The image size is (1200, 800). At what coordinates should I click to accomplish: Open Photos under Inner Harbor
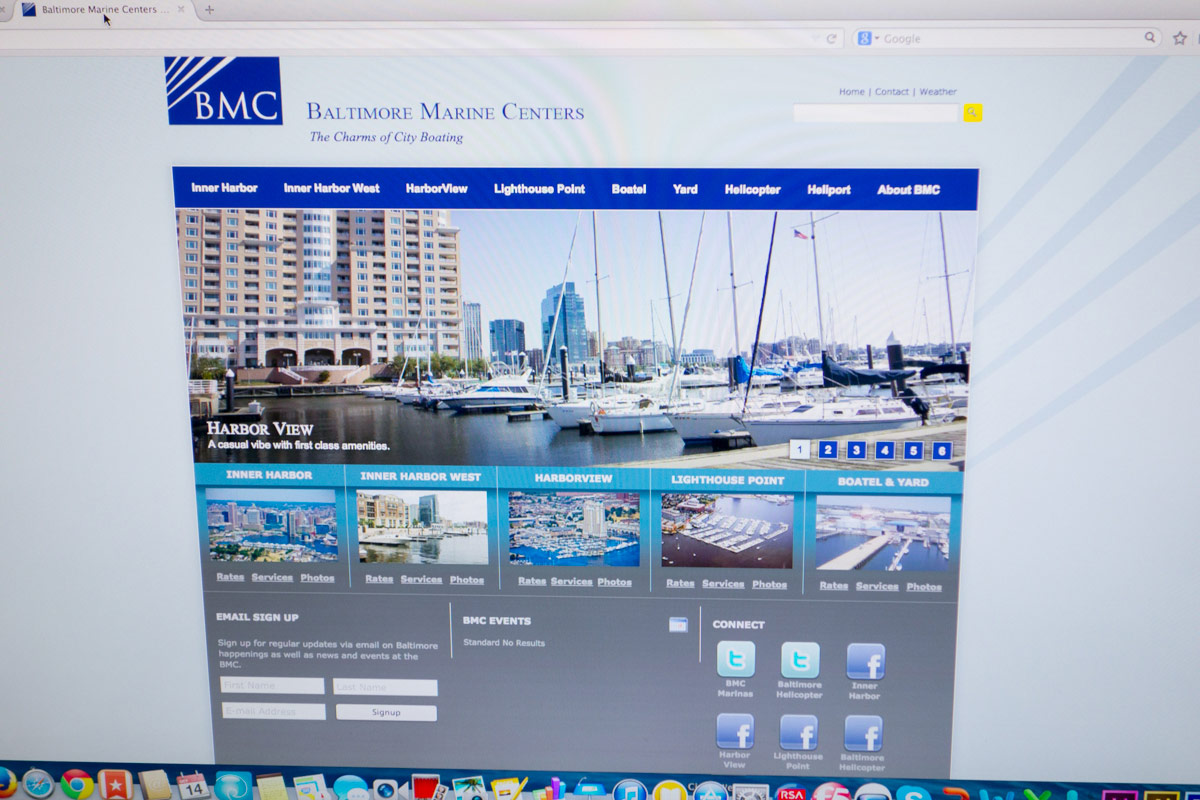point(317,578)
